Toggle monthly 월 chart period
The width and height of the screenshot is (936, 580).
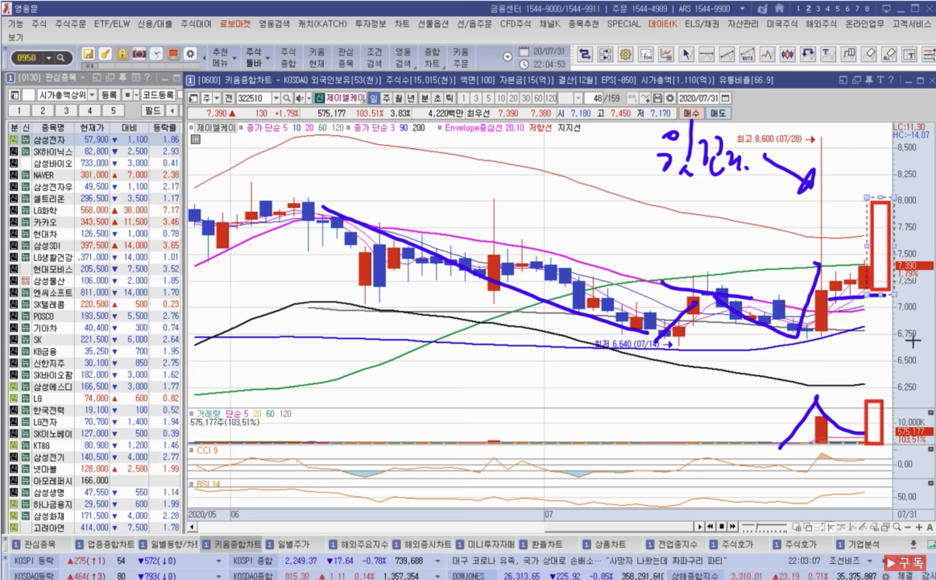pos(398,98)
